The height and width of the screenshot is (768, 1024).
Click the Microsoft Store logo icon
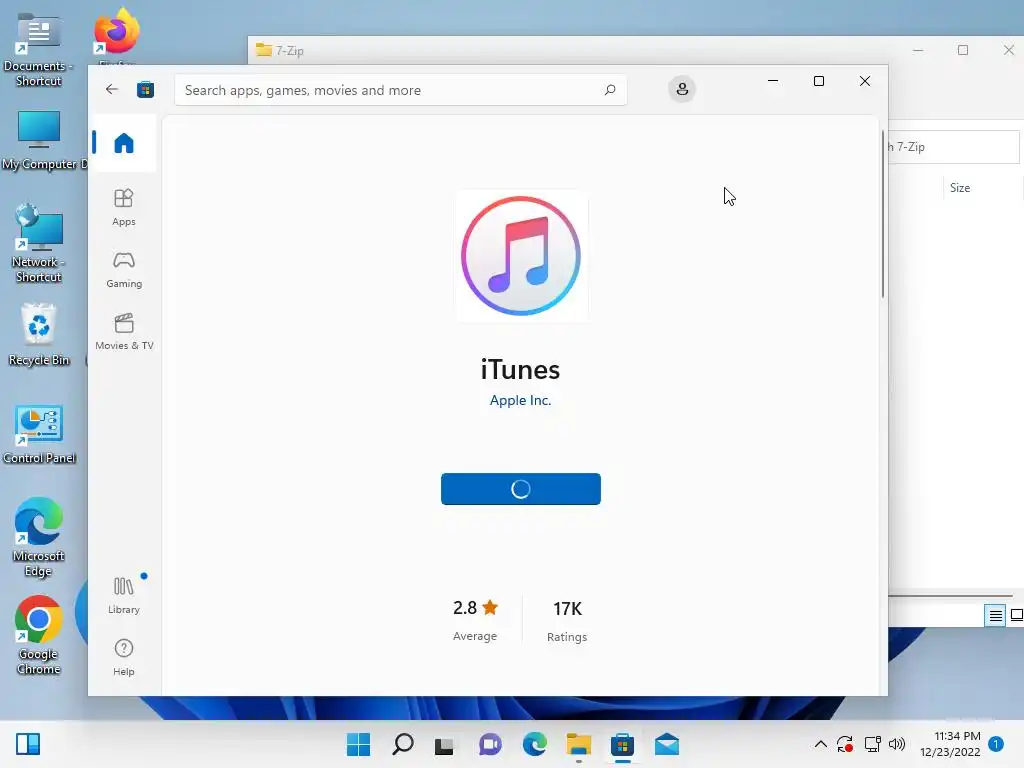(145, 89)
